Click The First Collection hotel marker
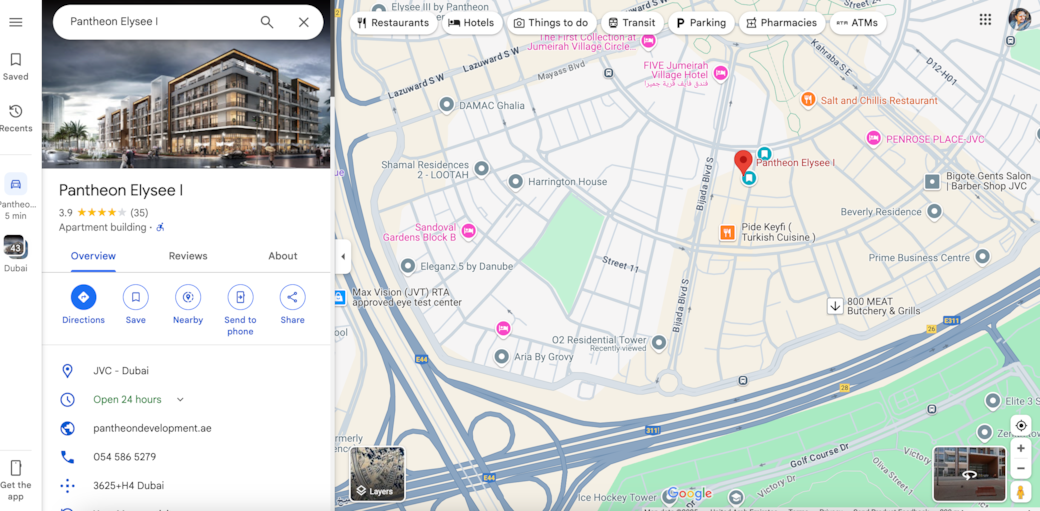This screenshot has width=1040, height=511. [x=649, y=41]
